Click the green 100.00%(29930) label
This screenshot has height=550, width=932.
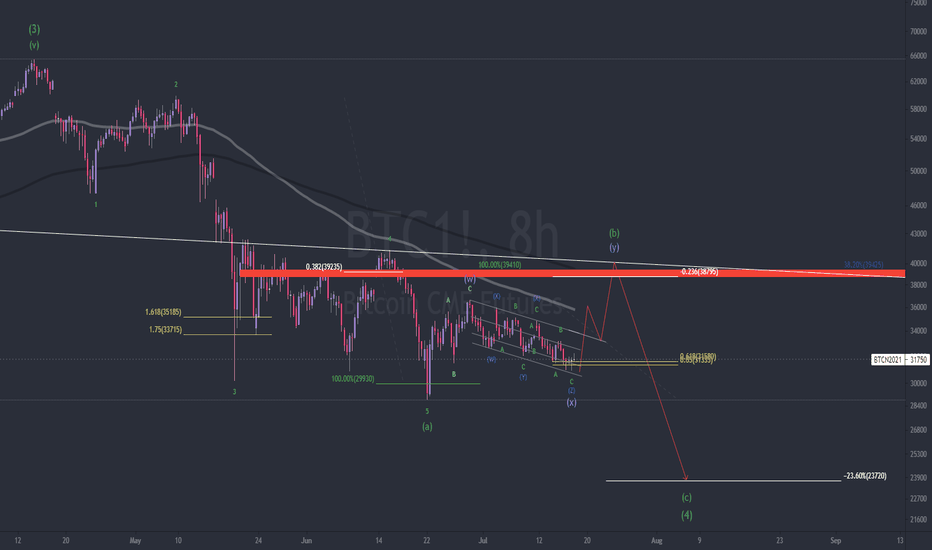tap(353, 379)
